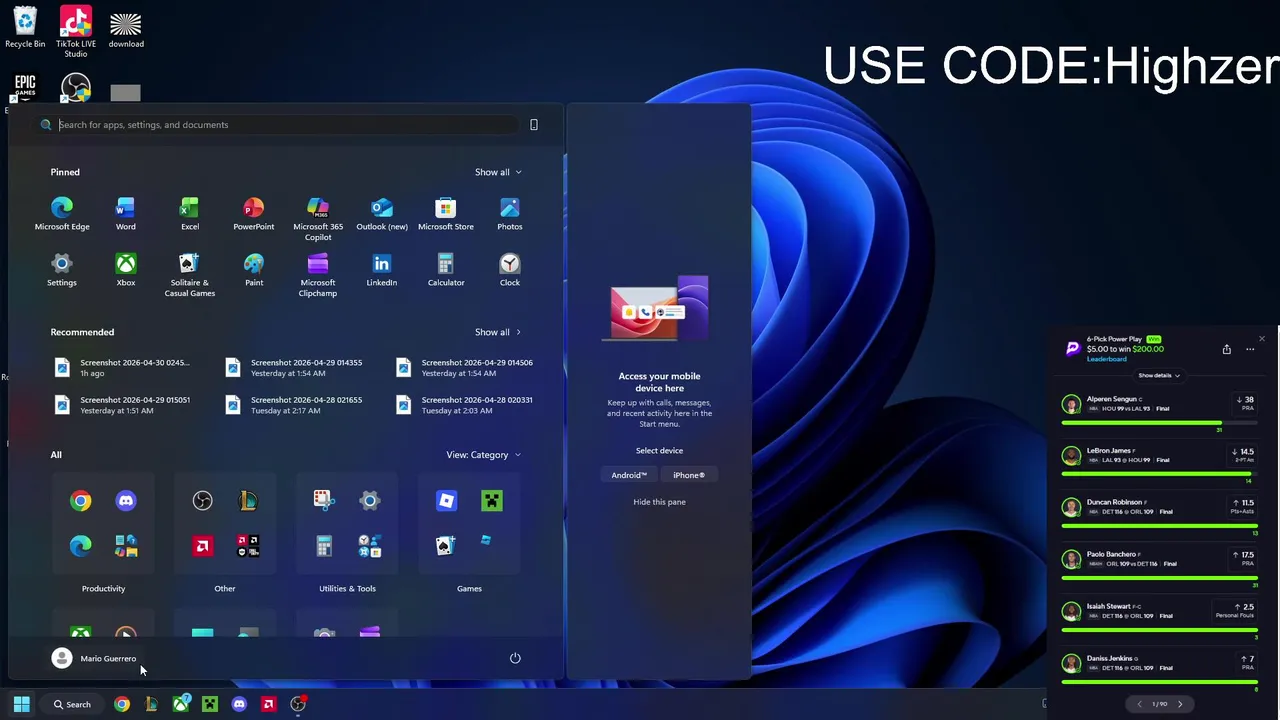Open Snipping Tool in Utilities & Tools

click(x=323, y=500)
